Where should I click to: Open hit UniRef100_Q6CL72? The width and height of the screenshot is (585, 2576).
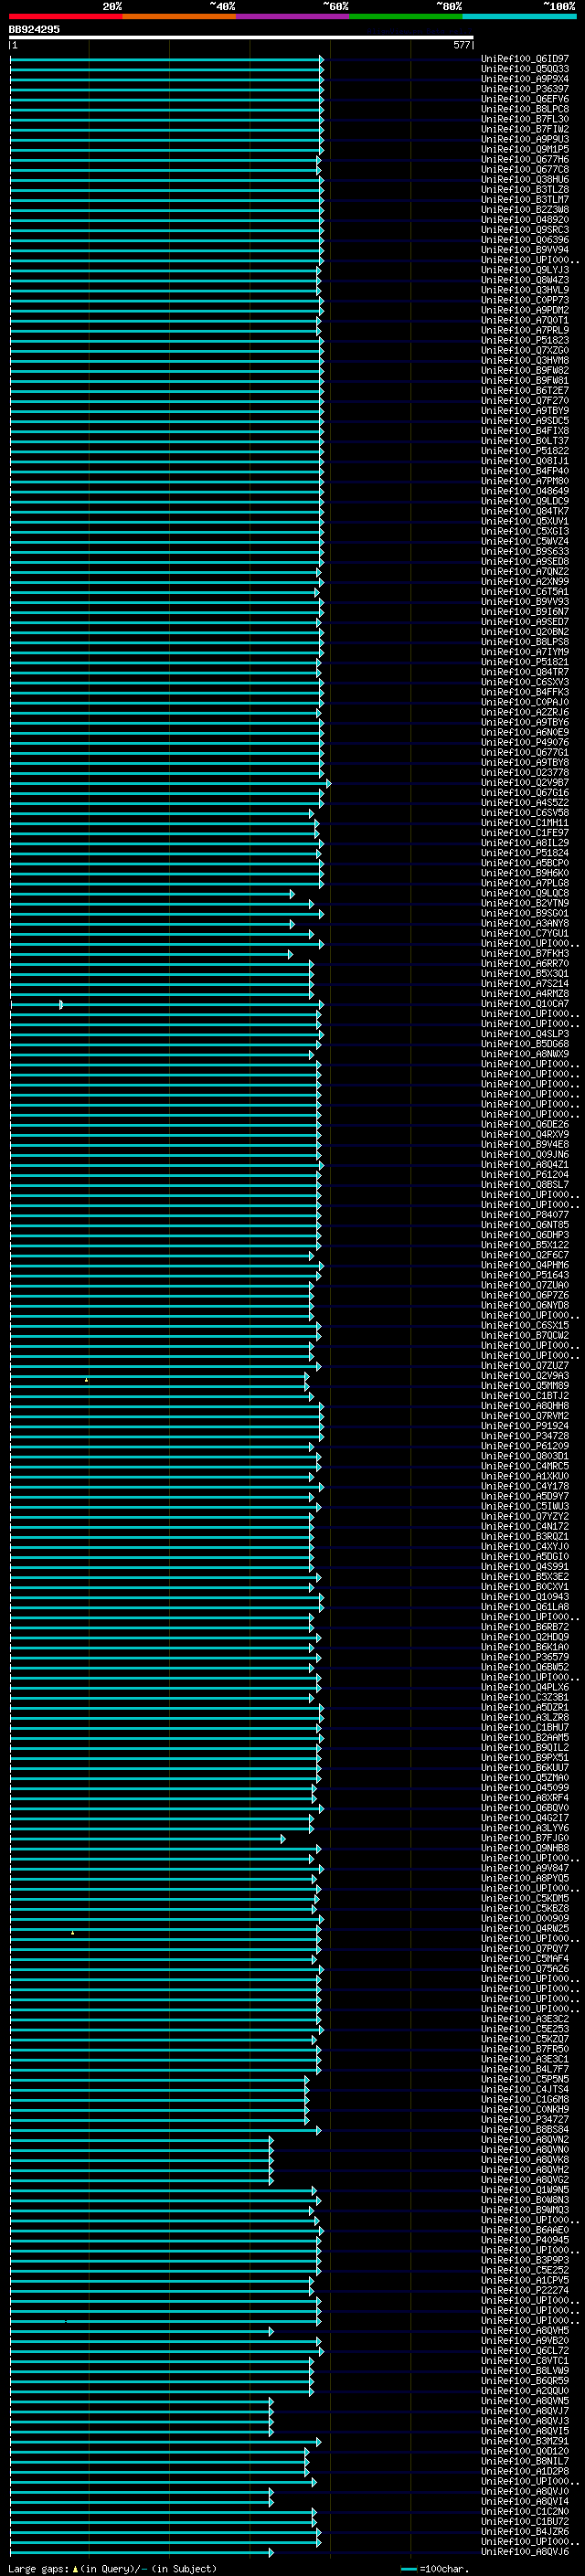pyautogui.click(x=525, y=2351)
